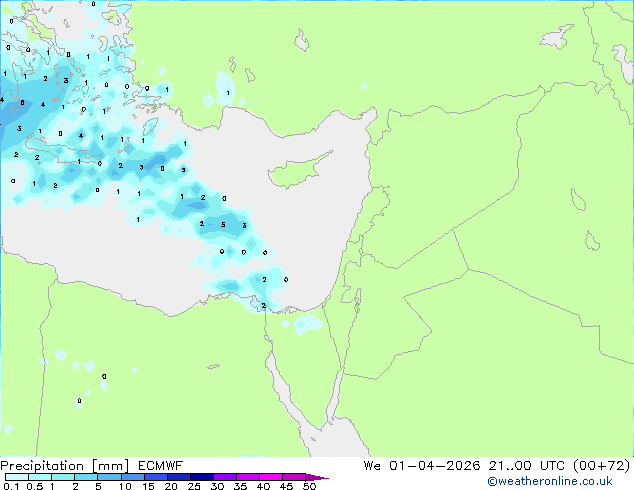Click the 40–45 mm bright magenta legend box
The height and width of the screenshot is (490, 634).
271,477
